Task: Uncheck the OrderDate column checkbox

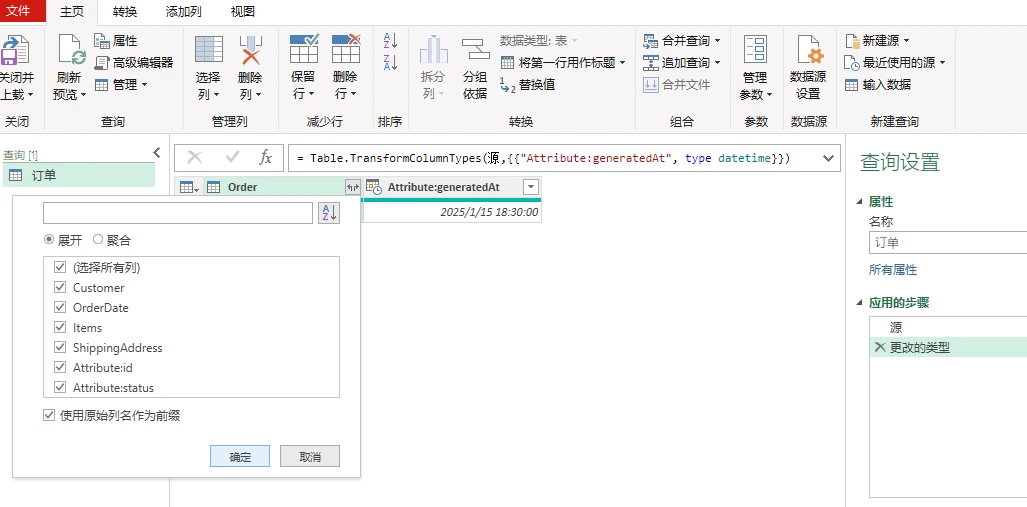Action: coord(60,307)
